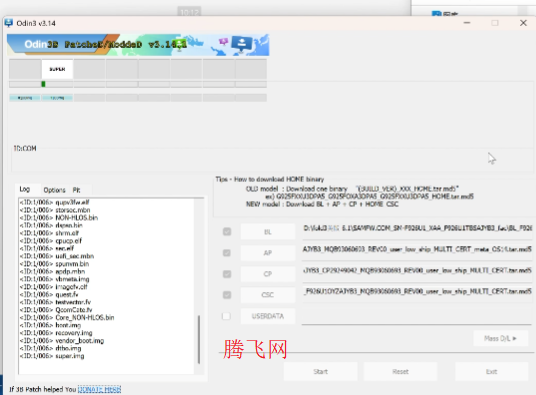
Task: Click the SUPER status slot box
Action: [57, 69]
